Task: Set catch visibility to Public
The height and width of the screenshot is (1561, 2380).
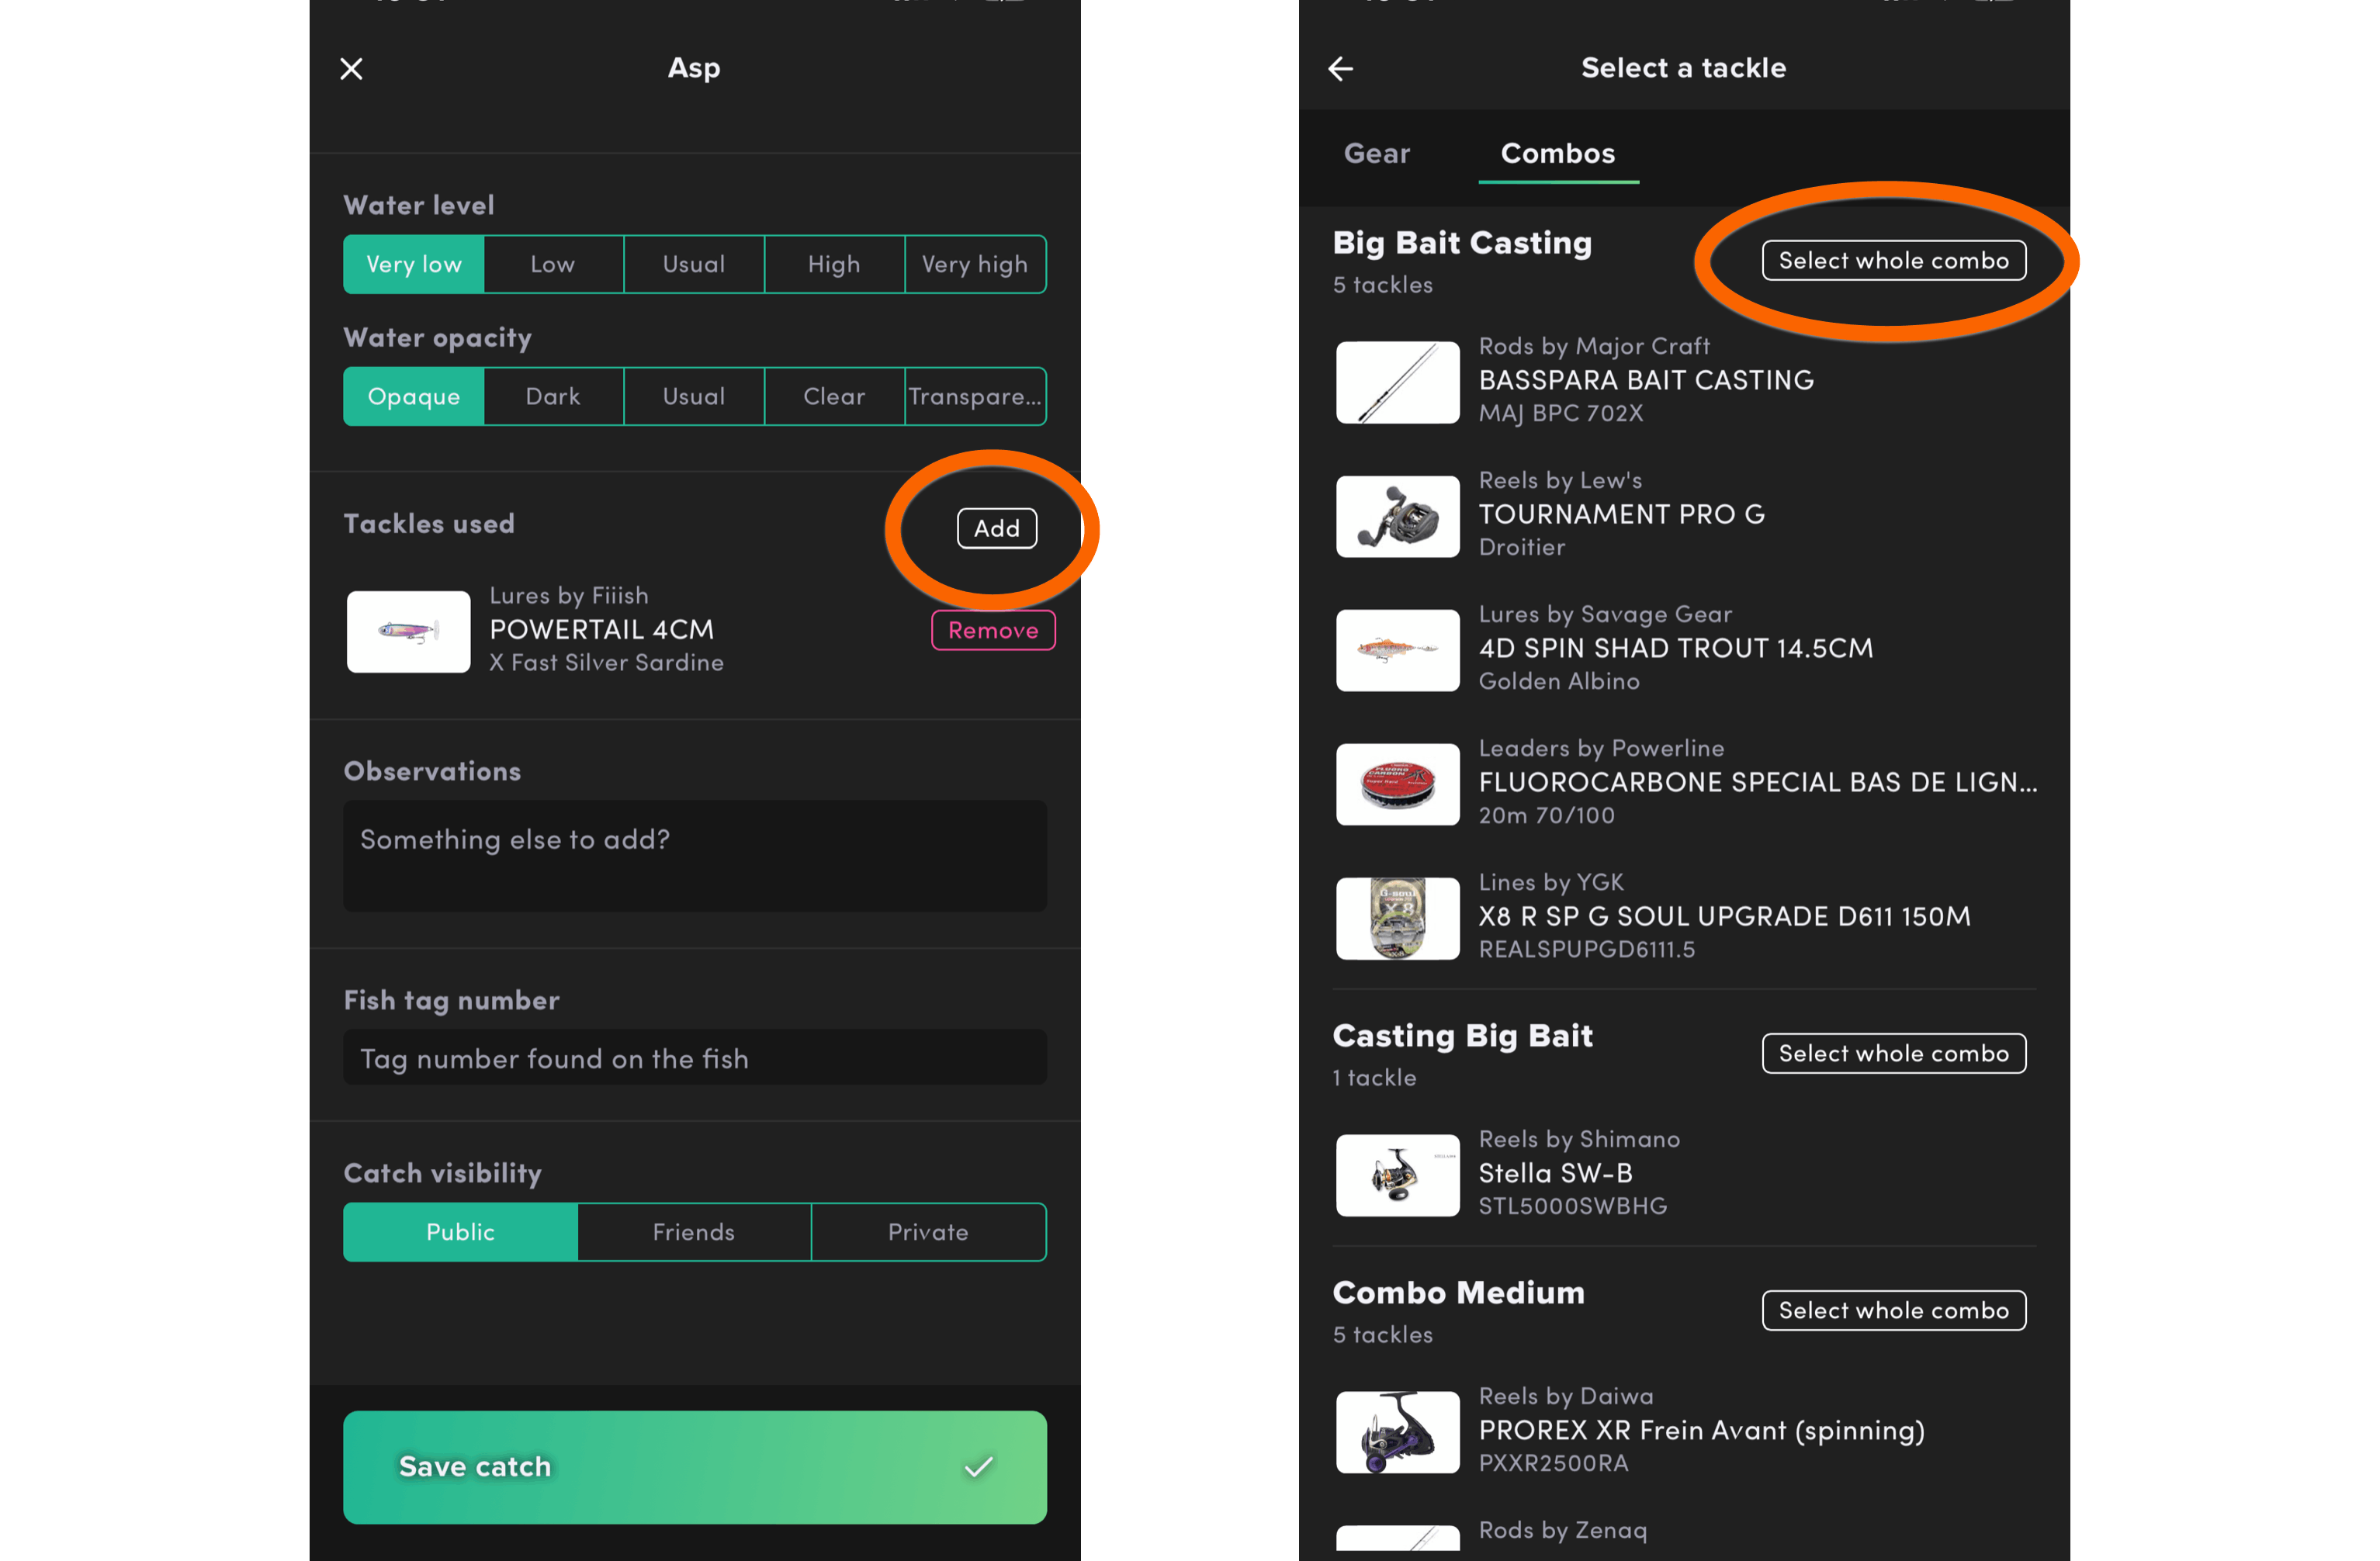Action: tap(460, 1232)
